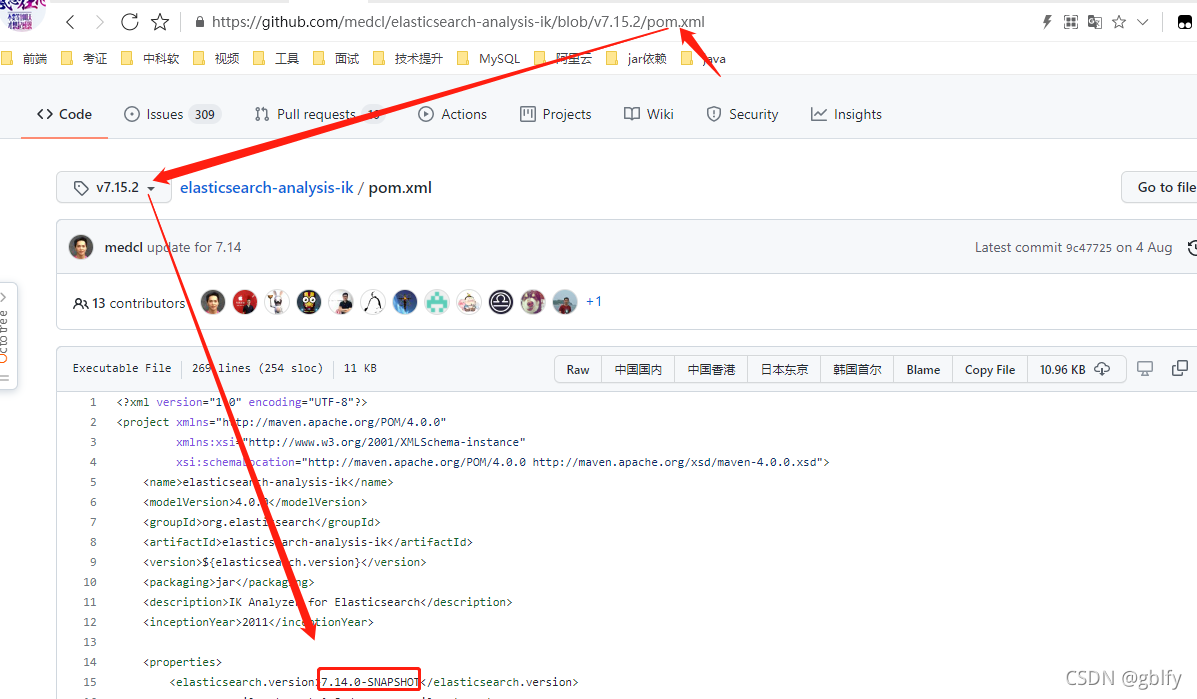Click line number 15 in the code view
The width and height of the screenshot is (1197, 699).
point(90,682)
